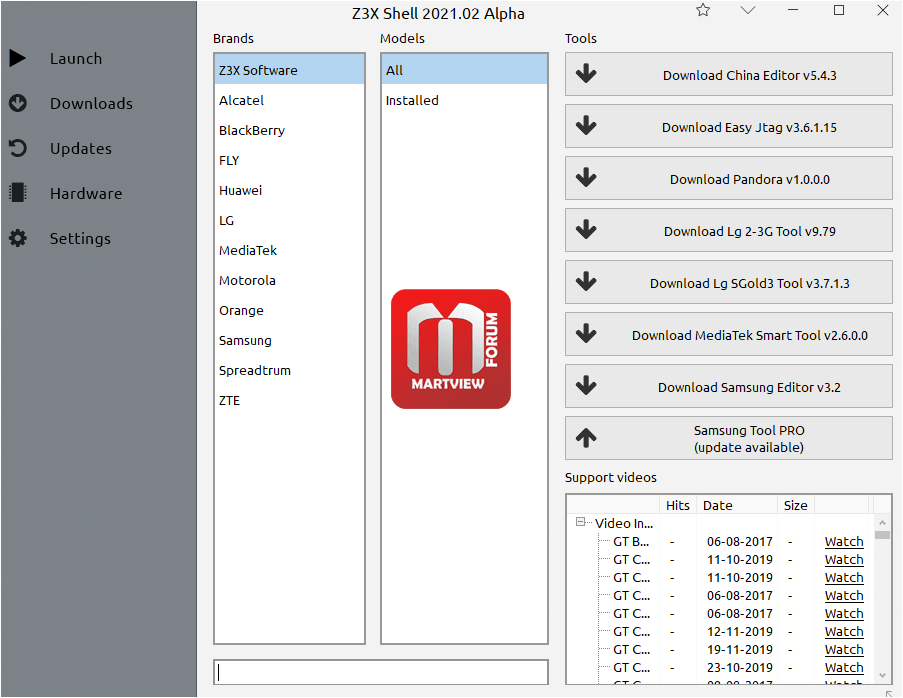Screen dimensions: 903x698
Task: Select Orange brand
Action: 289,310
